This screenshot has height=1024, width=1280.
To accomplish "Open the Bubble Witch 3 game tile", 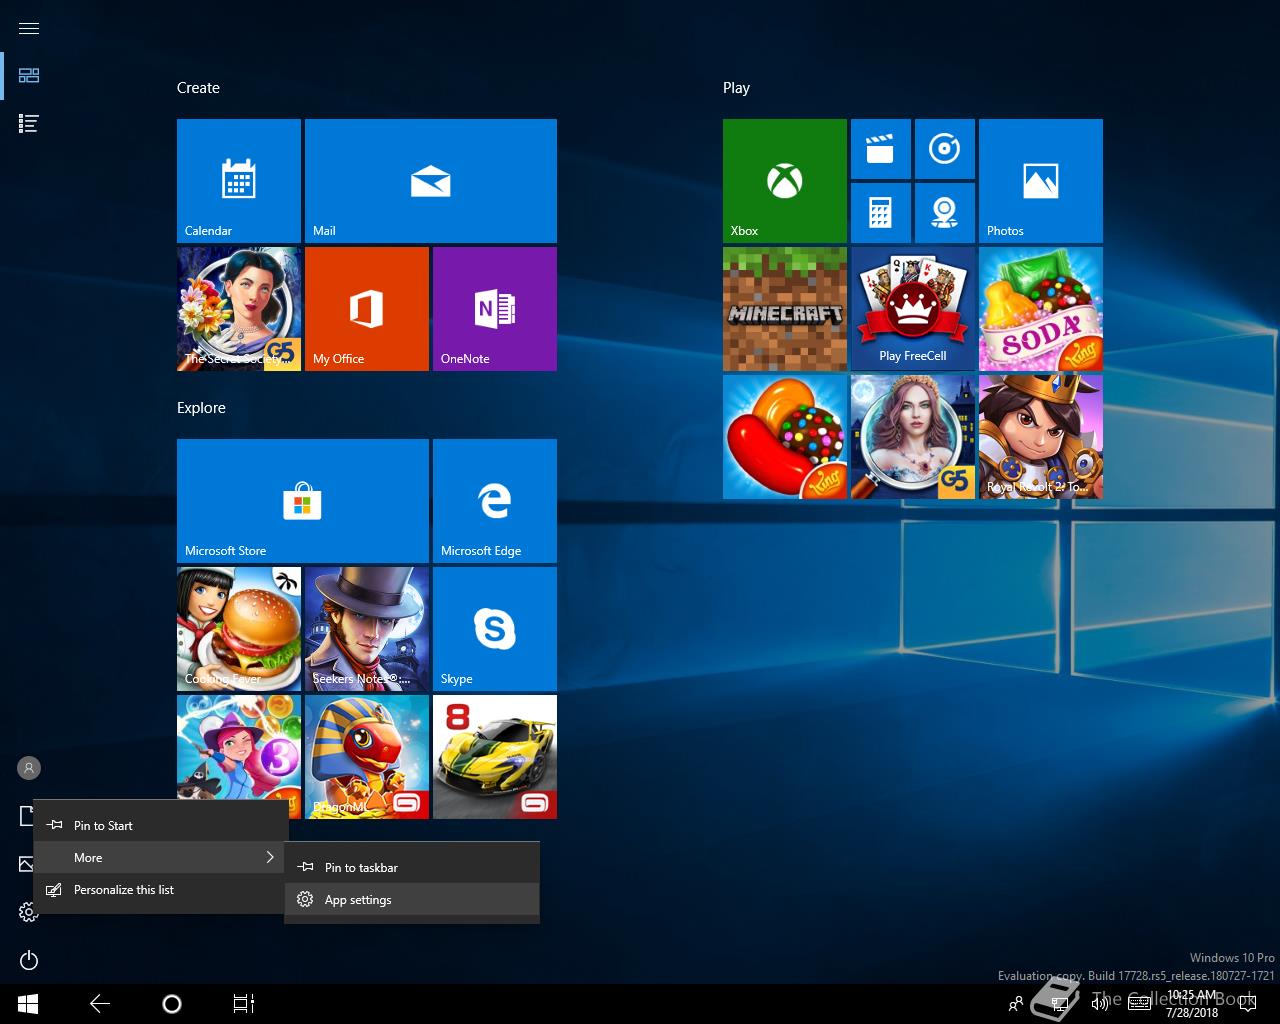I will click(239, 747).
